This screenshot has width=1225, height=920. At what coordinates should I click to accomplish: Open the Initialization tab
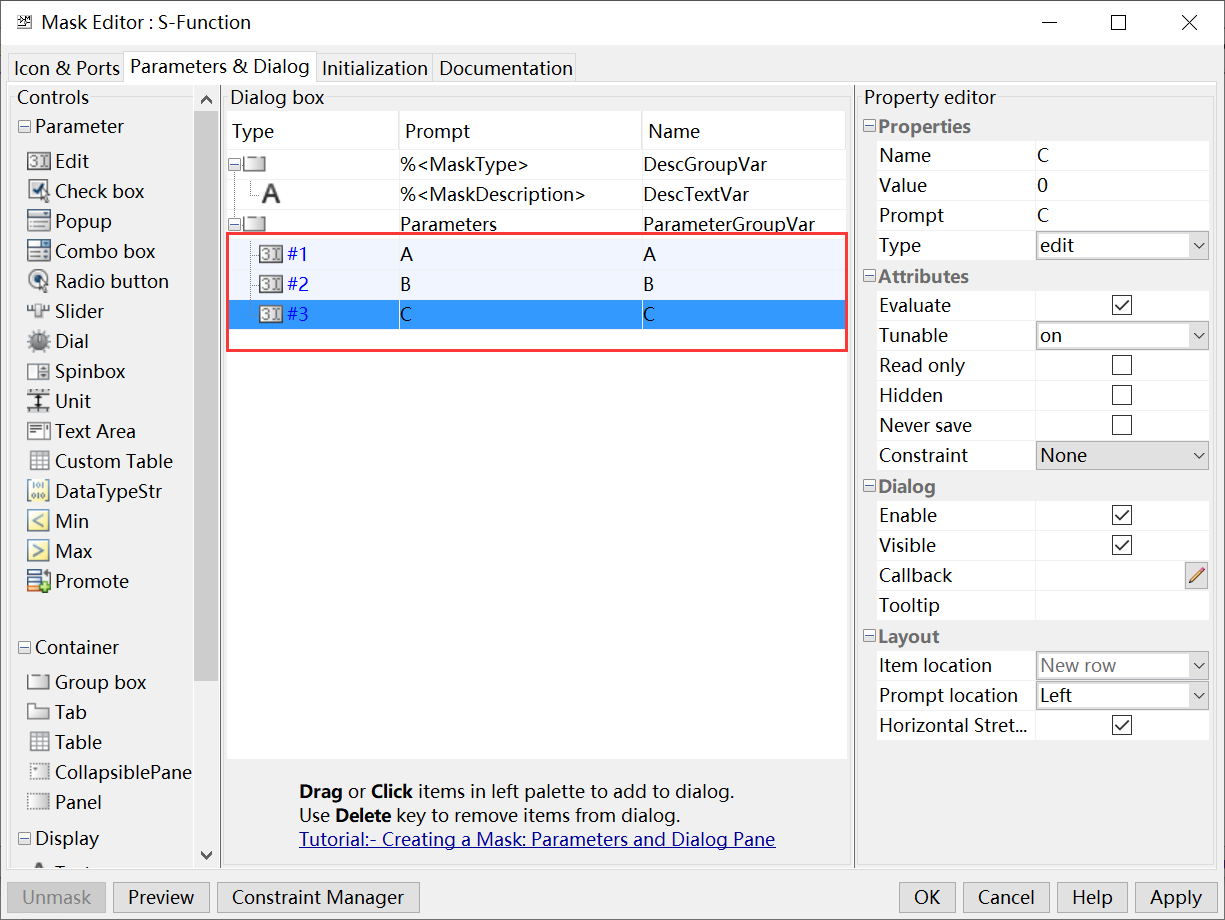tap(375, 68)
